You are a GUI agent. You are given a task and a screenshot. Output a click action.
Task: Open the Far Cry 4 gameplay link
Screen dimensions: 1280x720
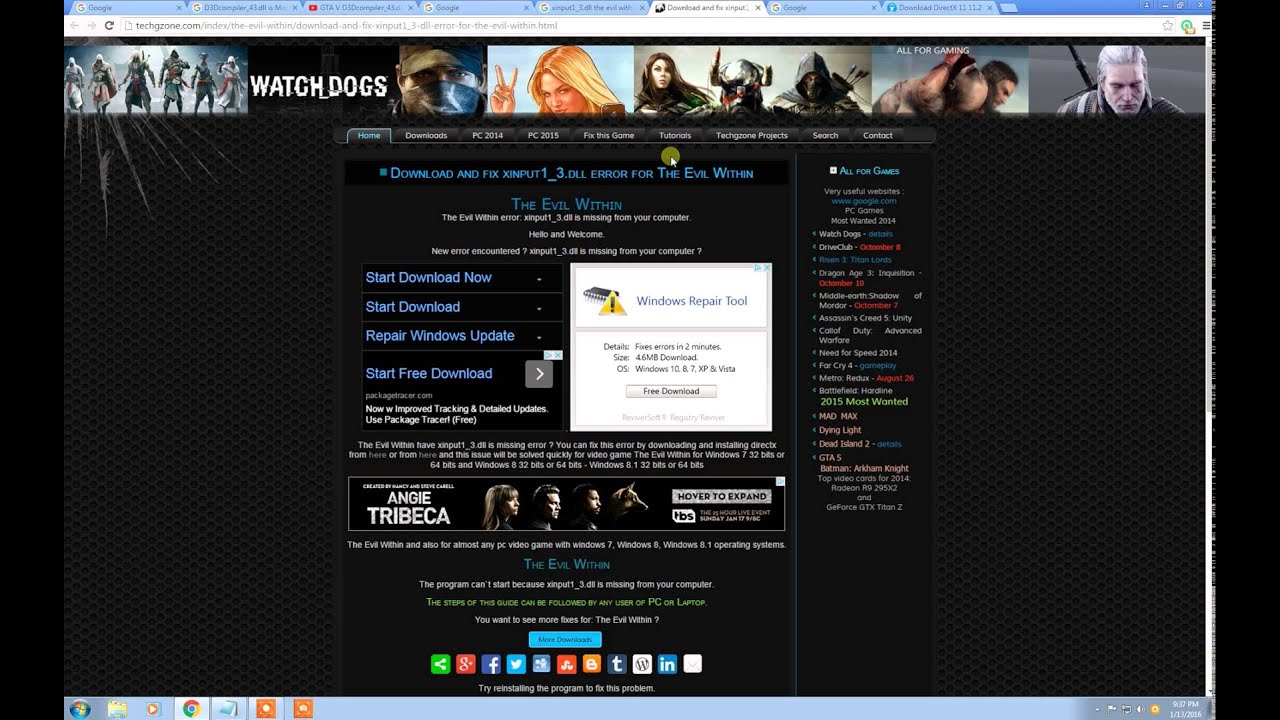click(878, 366)
